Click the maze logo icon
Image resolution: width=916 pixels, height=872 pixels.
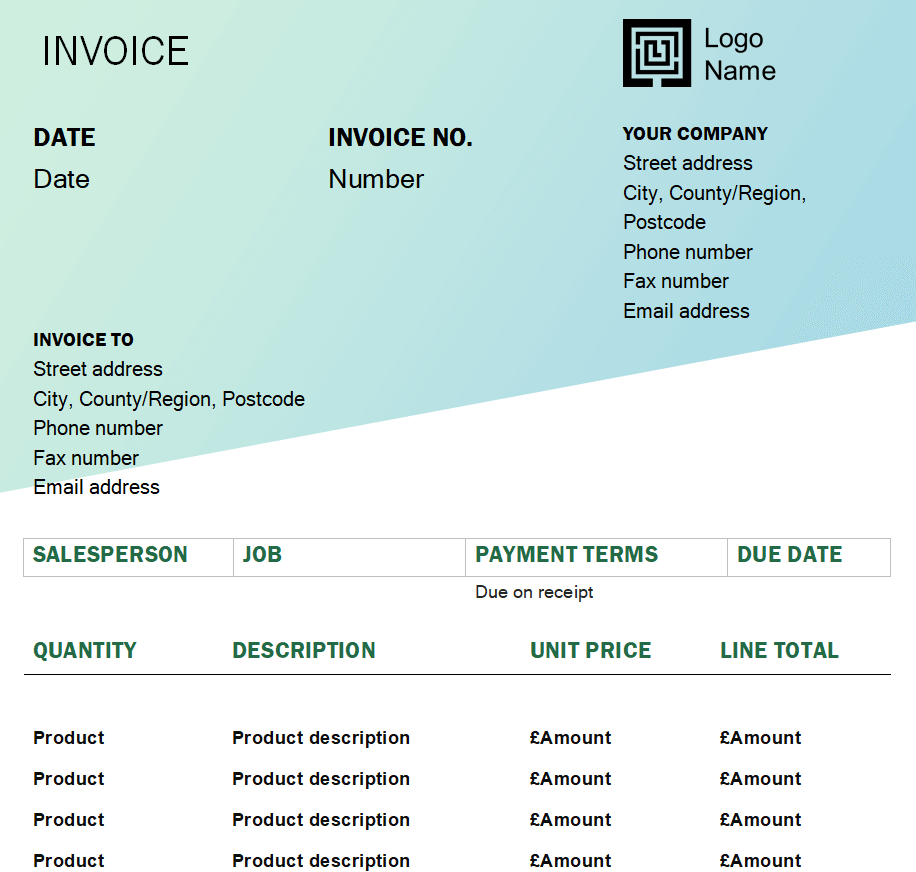(x=657, y=53)
